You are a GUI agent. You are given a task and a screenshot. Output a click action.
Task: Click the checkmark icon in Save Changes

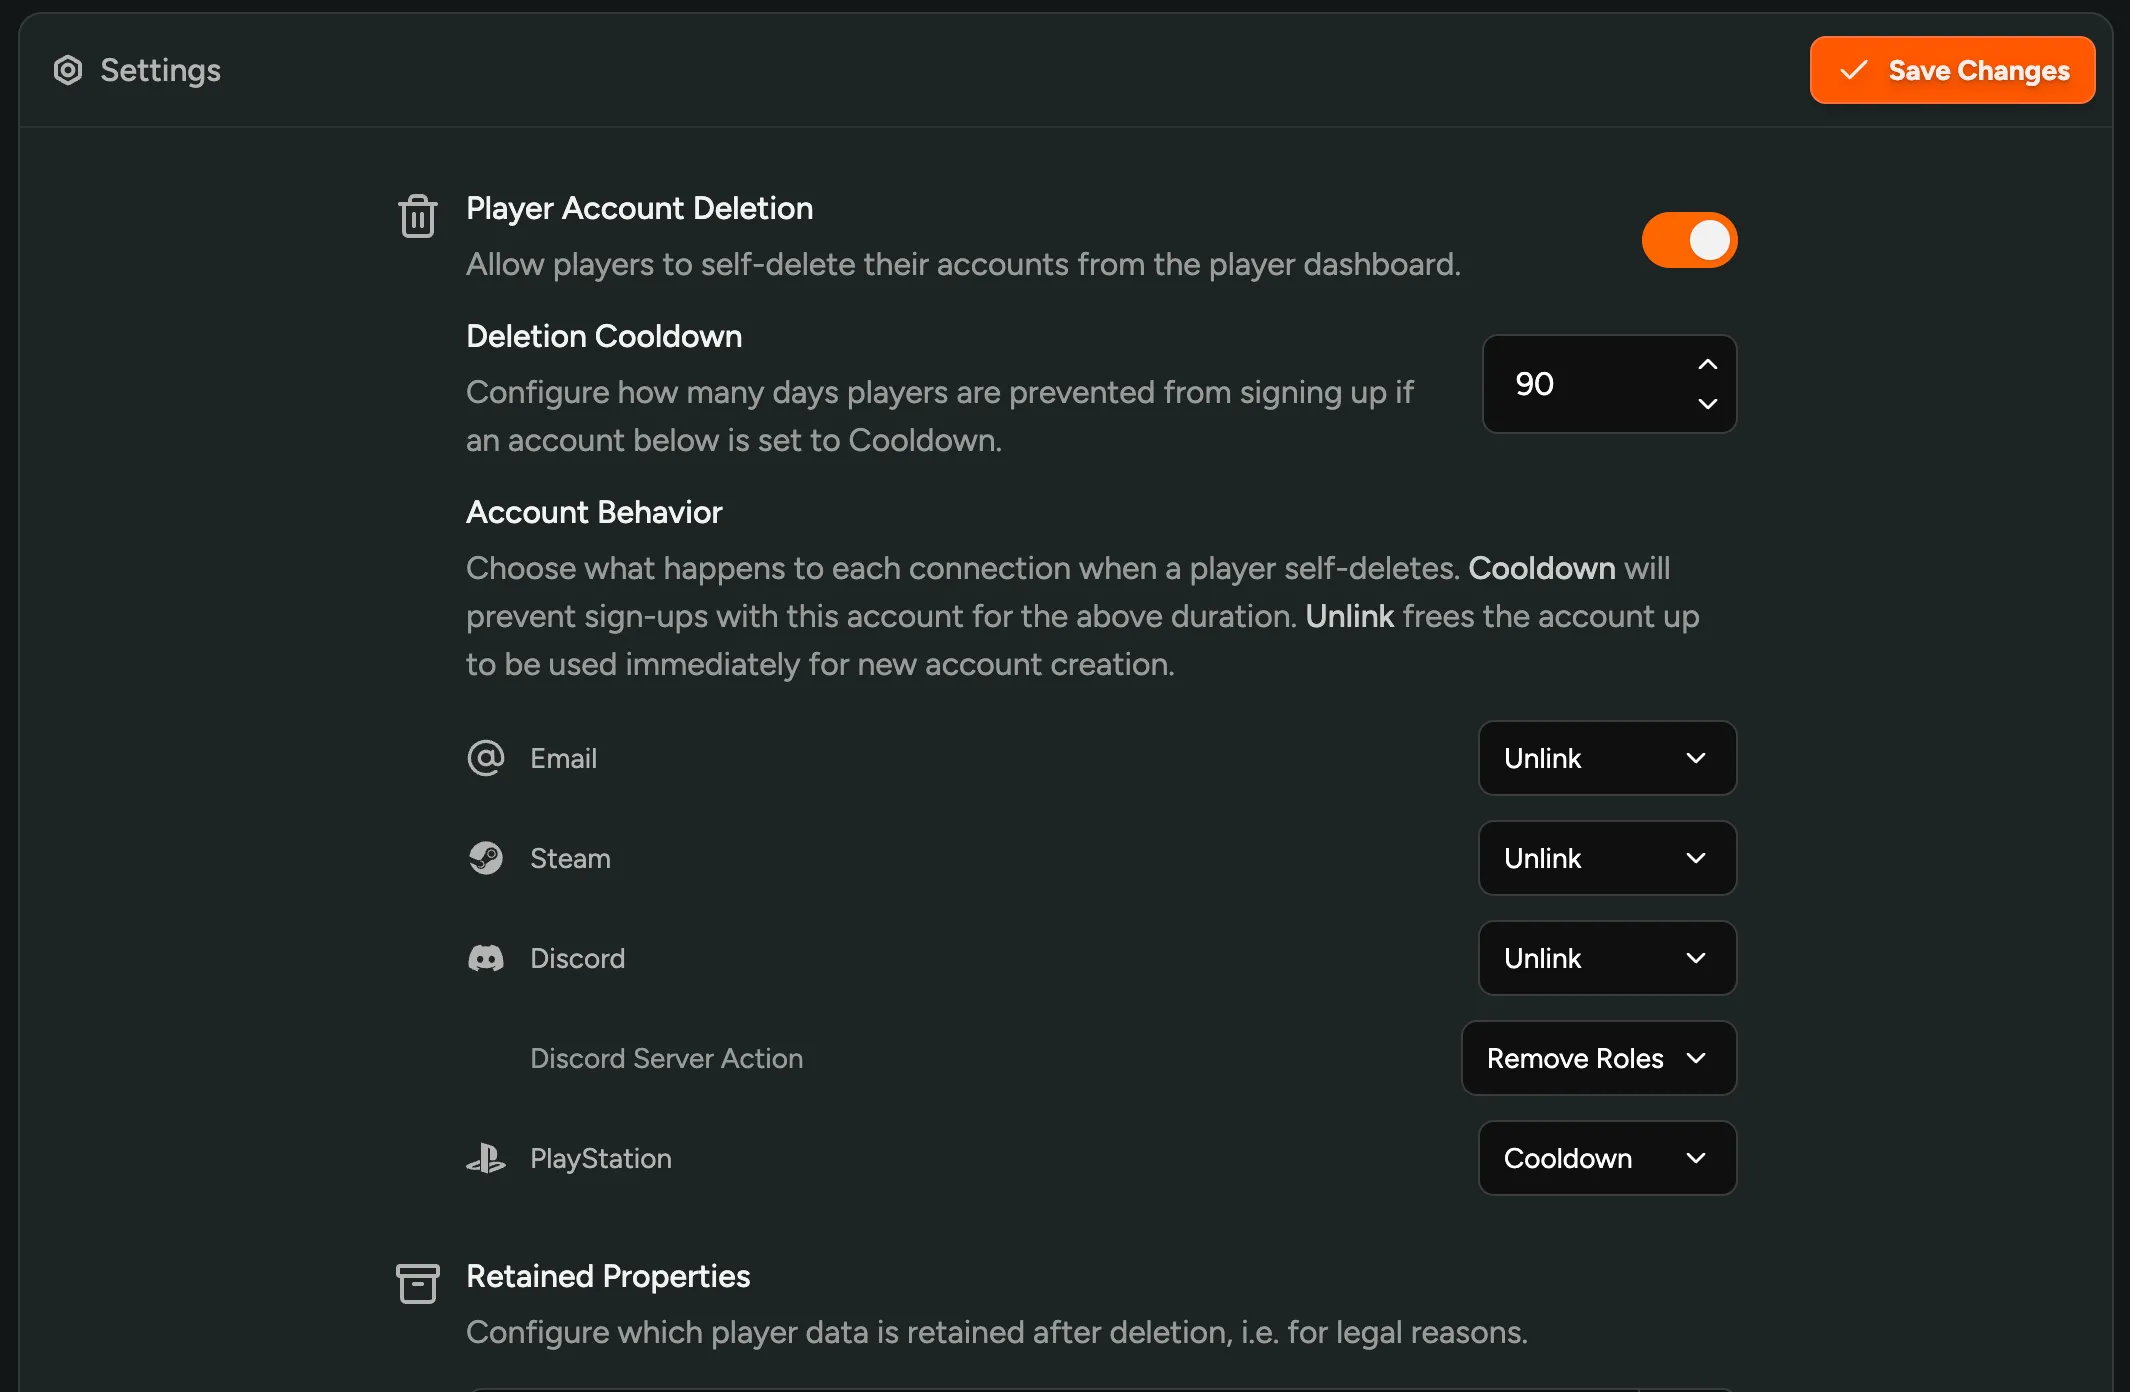[1853, 70]
